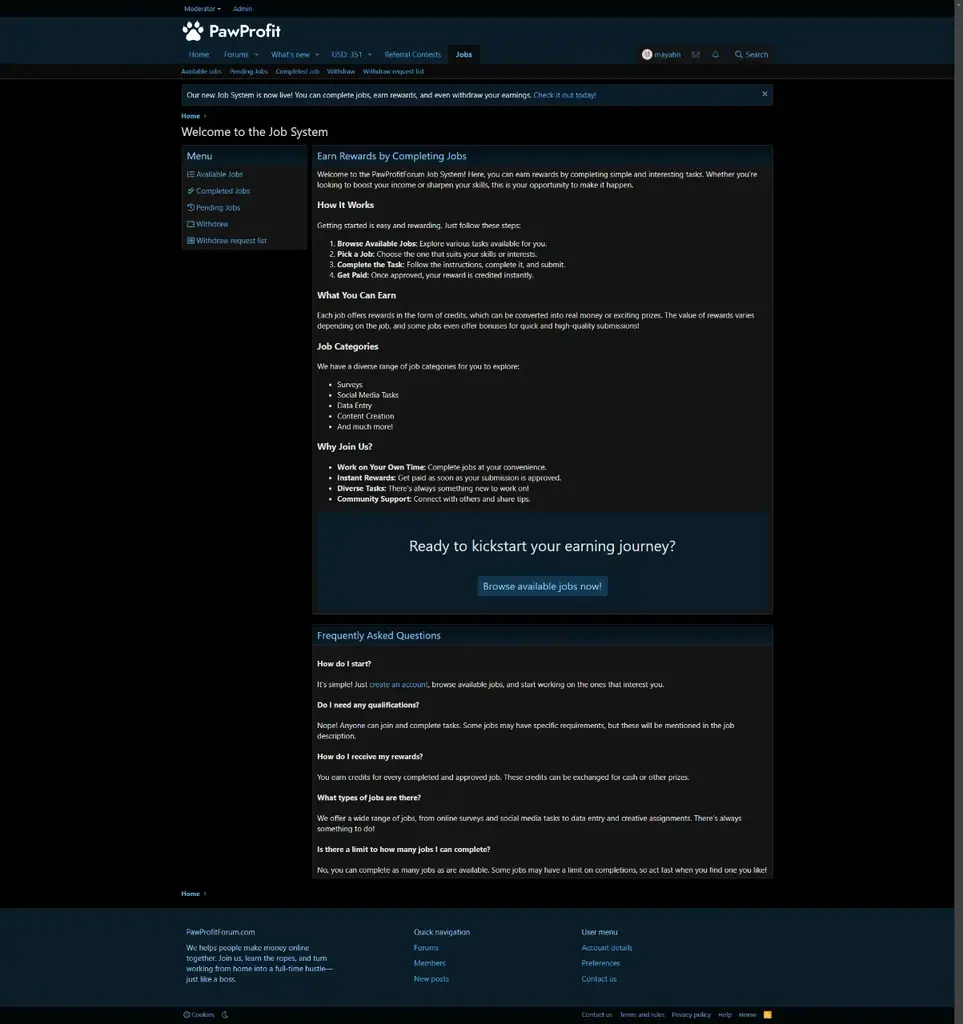Screen dimensions: 963x1024
Task: Click the Browse available jobs now! button
Action: (542, 586)
